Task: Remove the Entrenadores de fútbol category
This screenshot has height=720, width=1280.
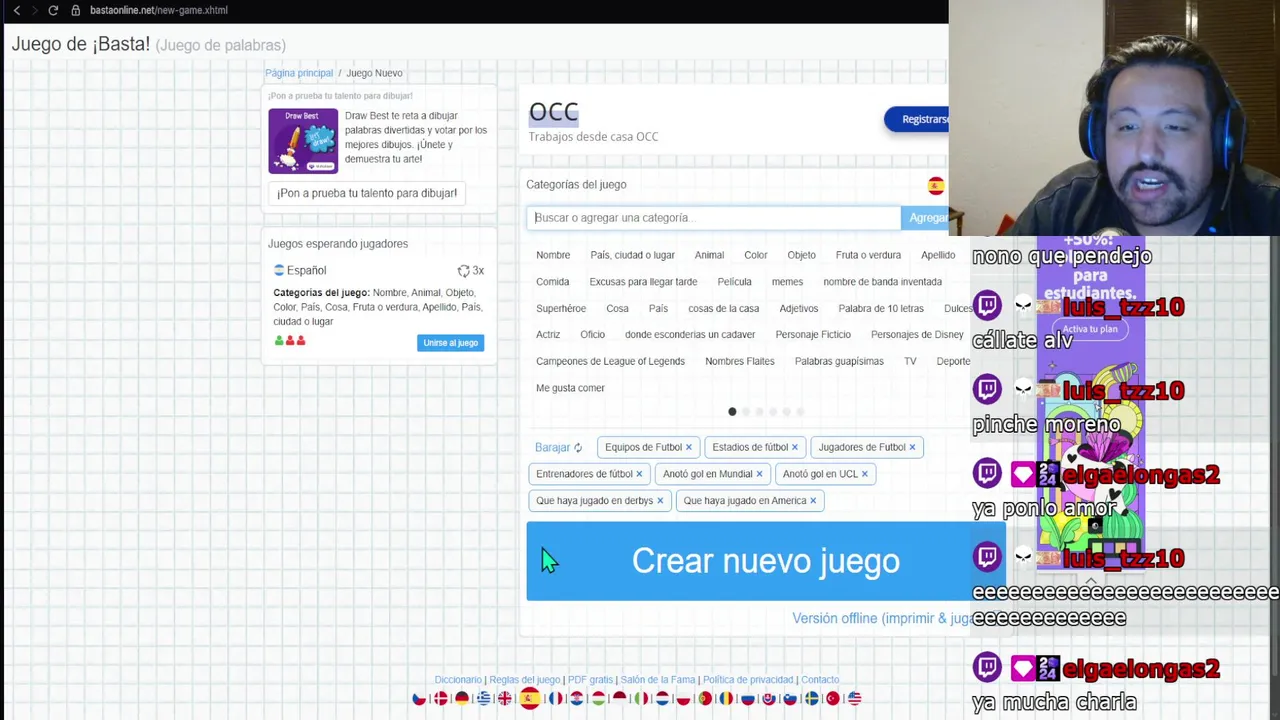Action: click(x=639, y=474)
